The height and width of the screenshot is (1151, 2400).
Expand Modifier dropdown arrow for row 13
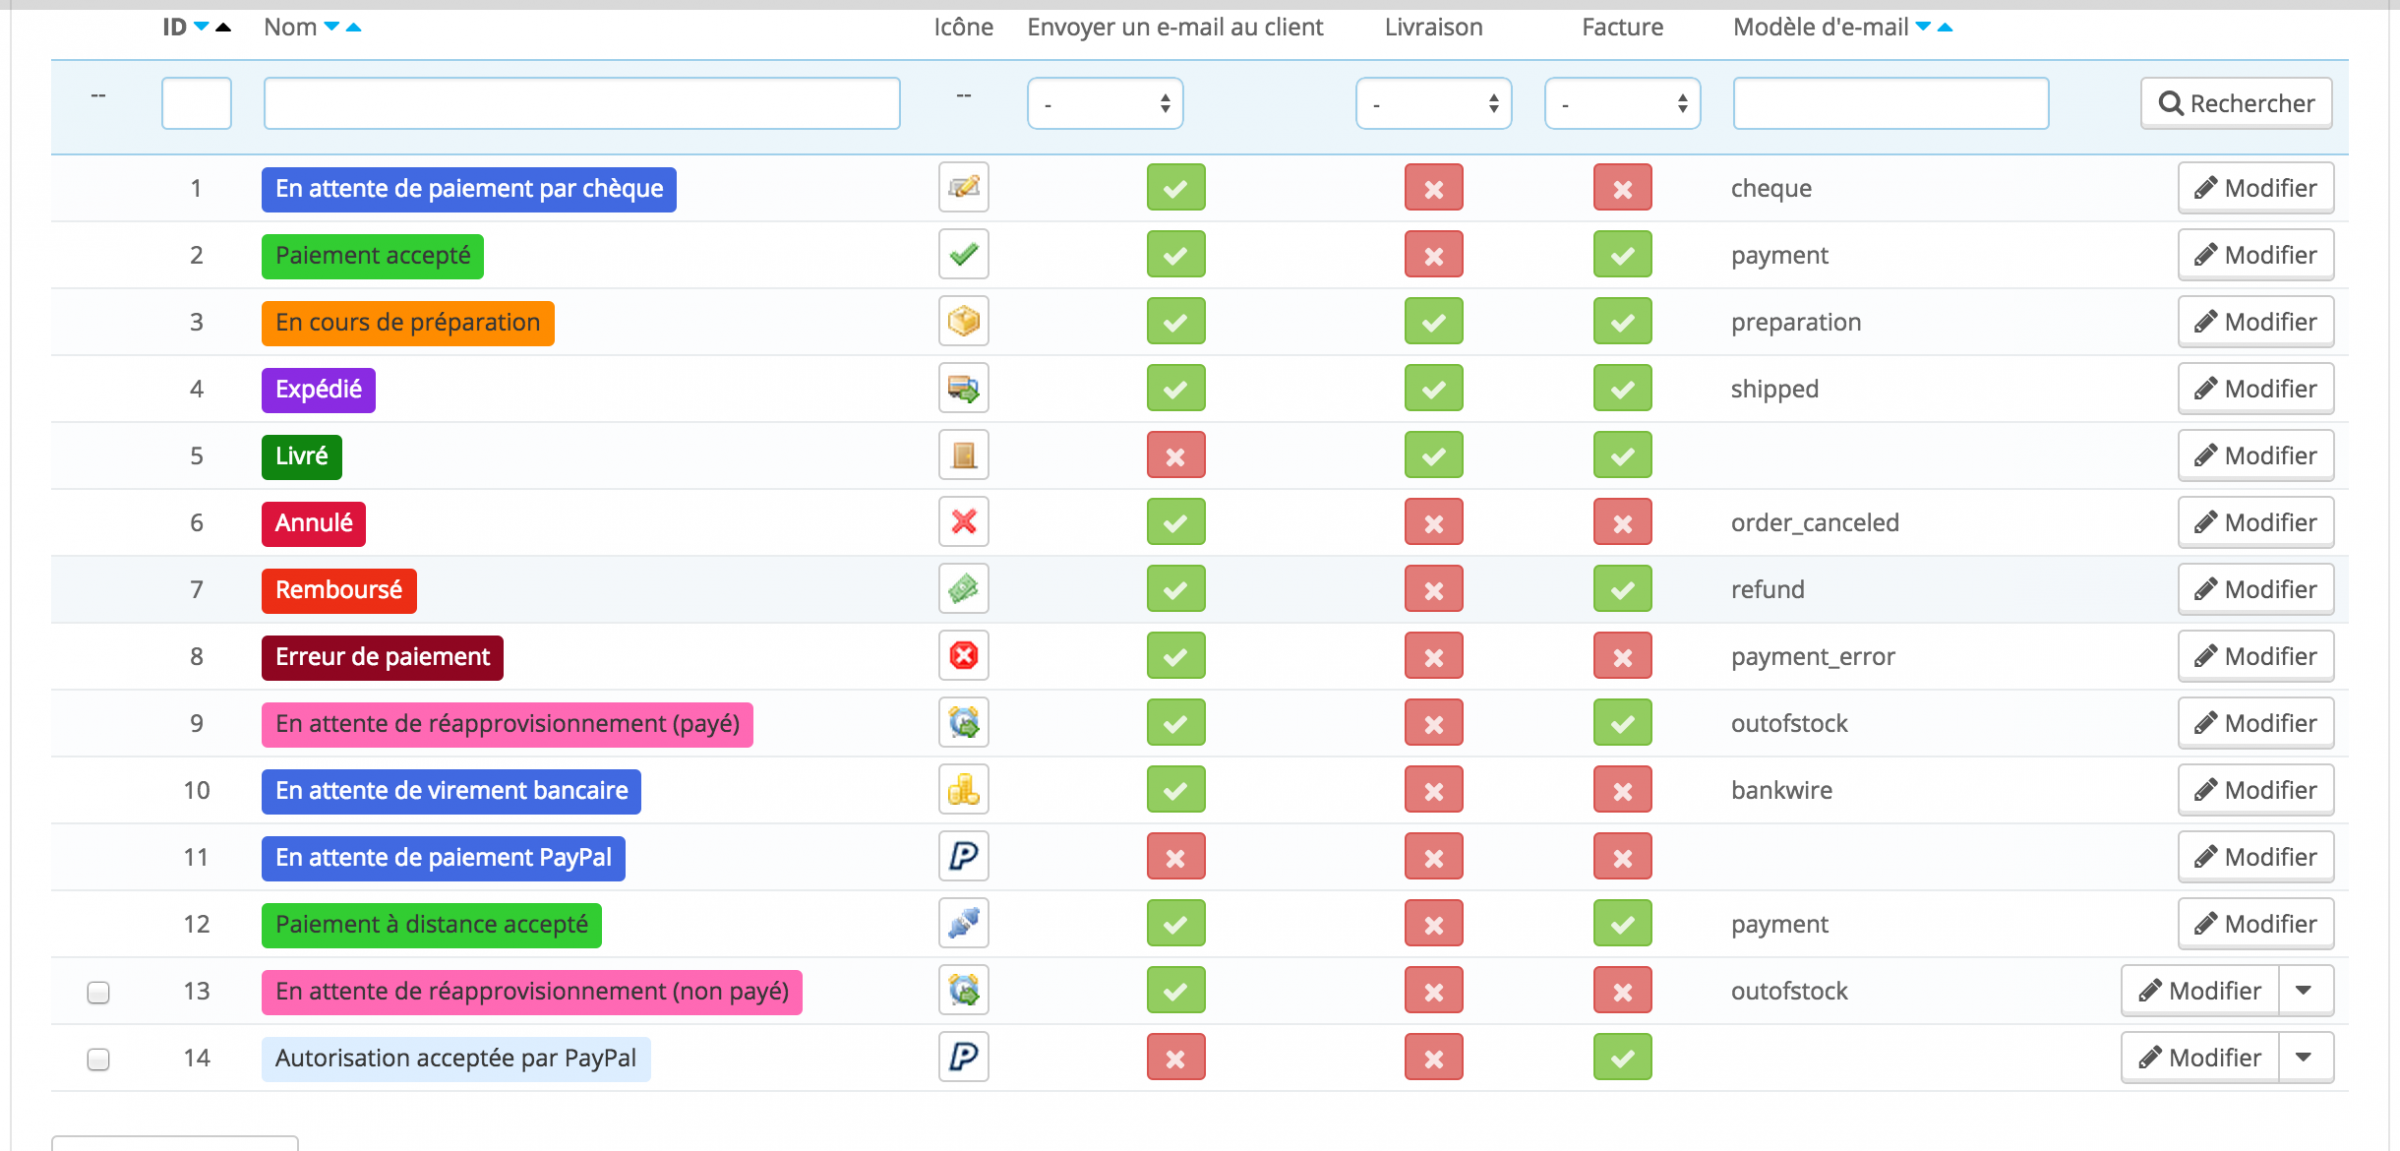click(2306, 991)
